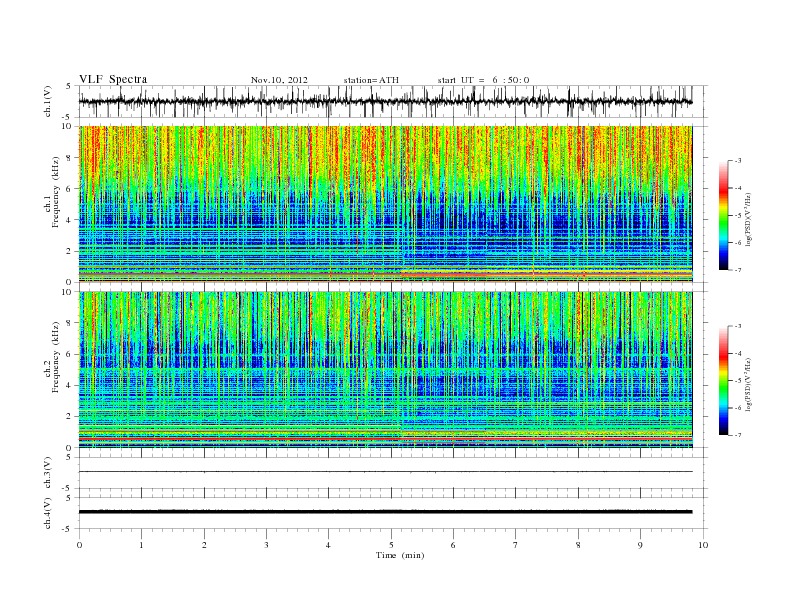Click the "-7" tick on the ch.1 colorbar
The image size is (792, 612).
(737, 270)
